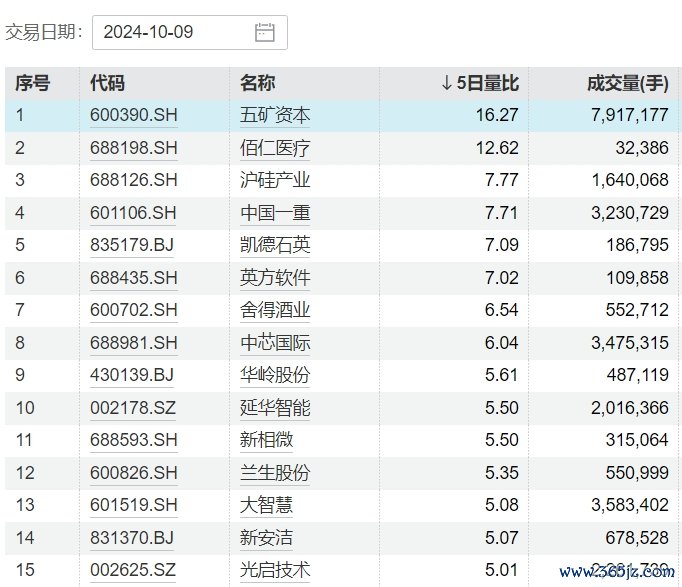Select the 16.27 volume ratio value
Screen dimensions: 682x587
click(497, 115)
